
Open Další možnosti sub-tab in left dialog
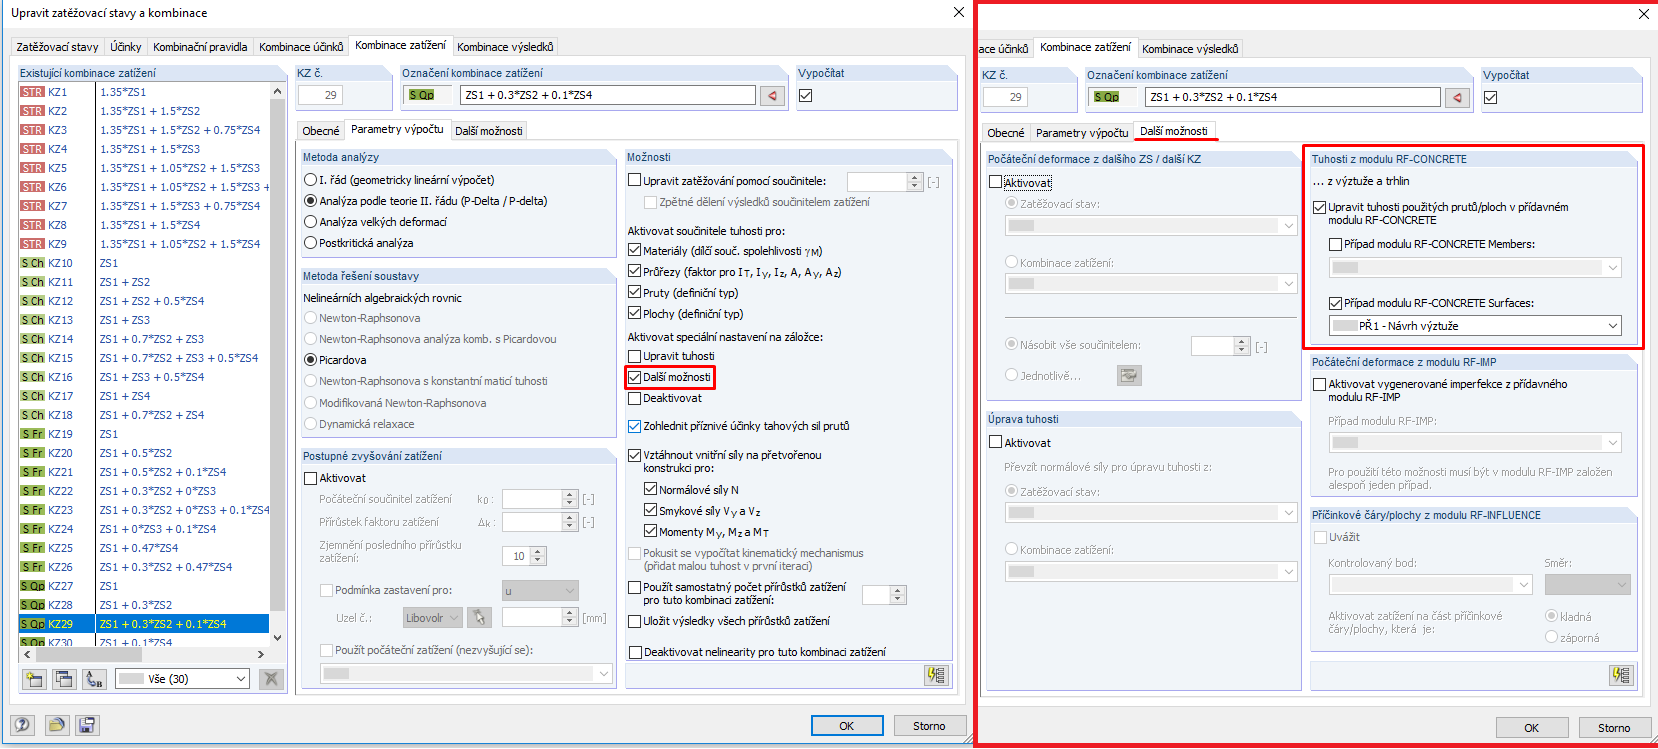click(x=488, y=131)
